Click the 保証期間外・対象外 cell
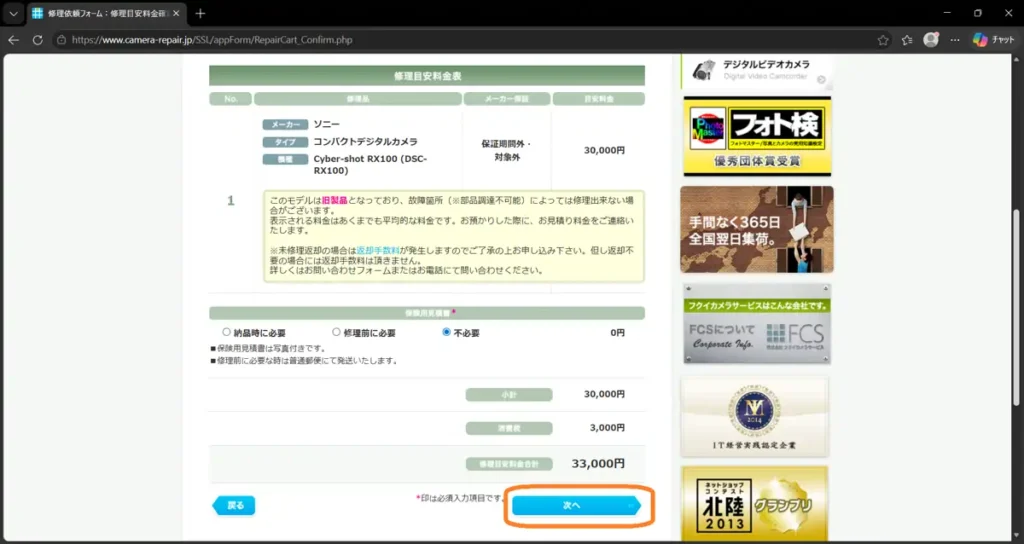This screenshot has width=1024, height=544. [x=507, y=151]
